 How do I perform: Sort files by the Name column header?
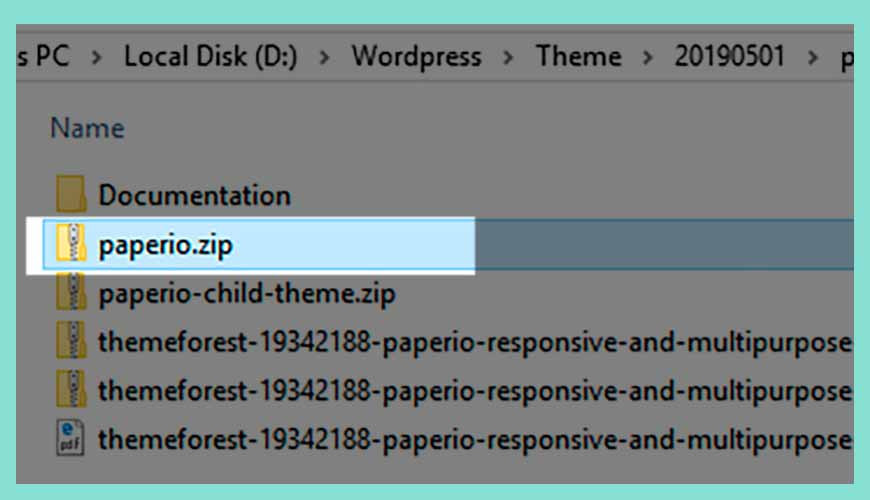88,128
